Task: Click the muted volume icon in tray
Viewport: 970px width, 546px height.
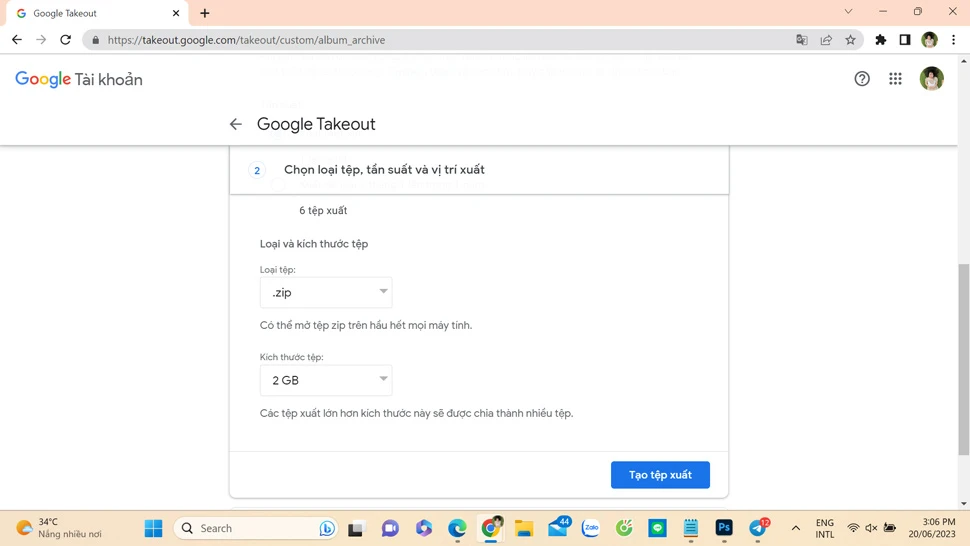Action: click(x=871, y=528)
